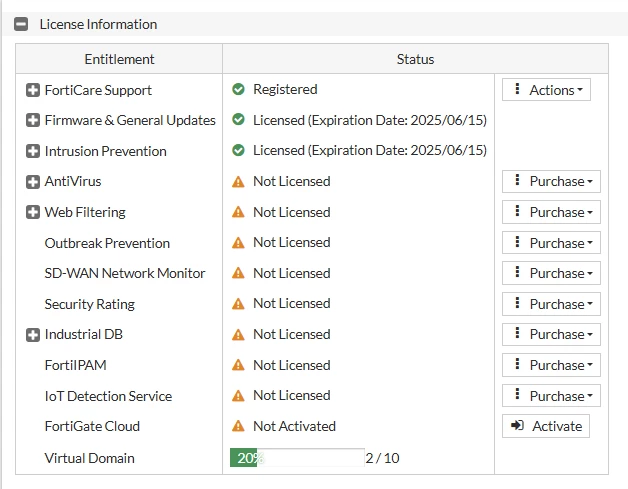This screenshot has height=489, width=628.
Task: Open Purchase dropdown for Outbreak Prevention
Action: point(551,243)
